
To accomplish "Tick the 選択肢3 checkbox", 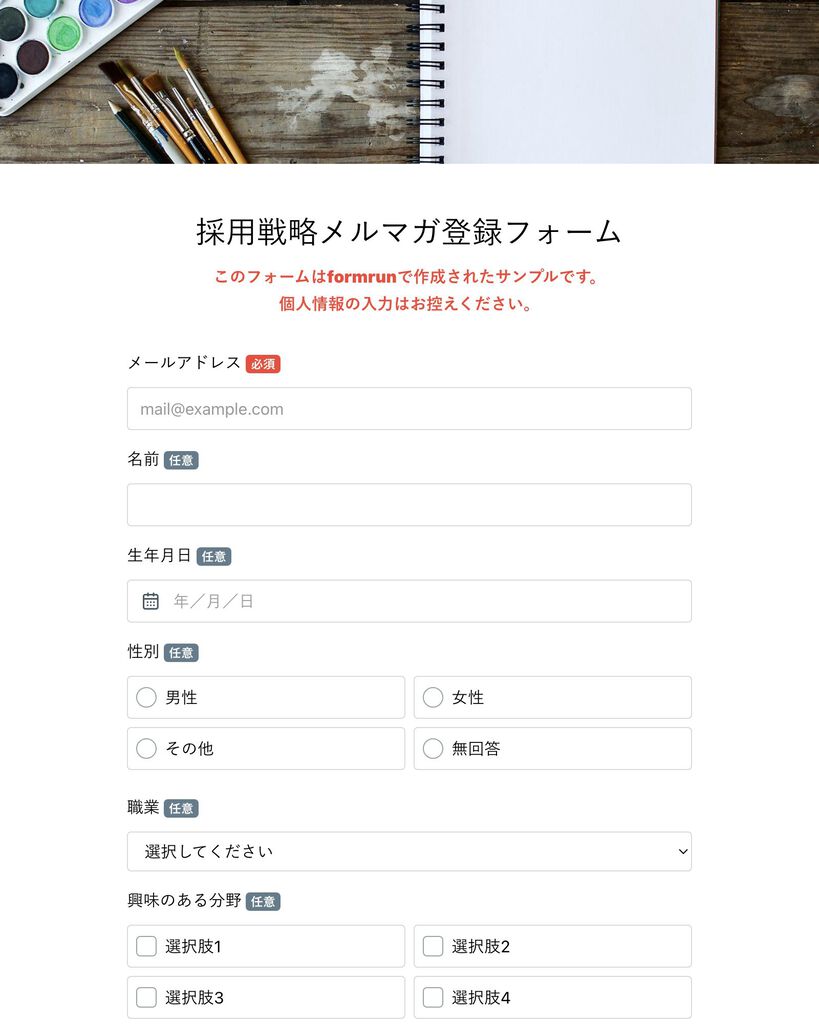I will pos(146,997).
